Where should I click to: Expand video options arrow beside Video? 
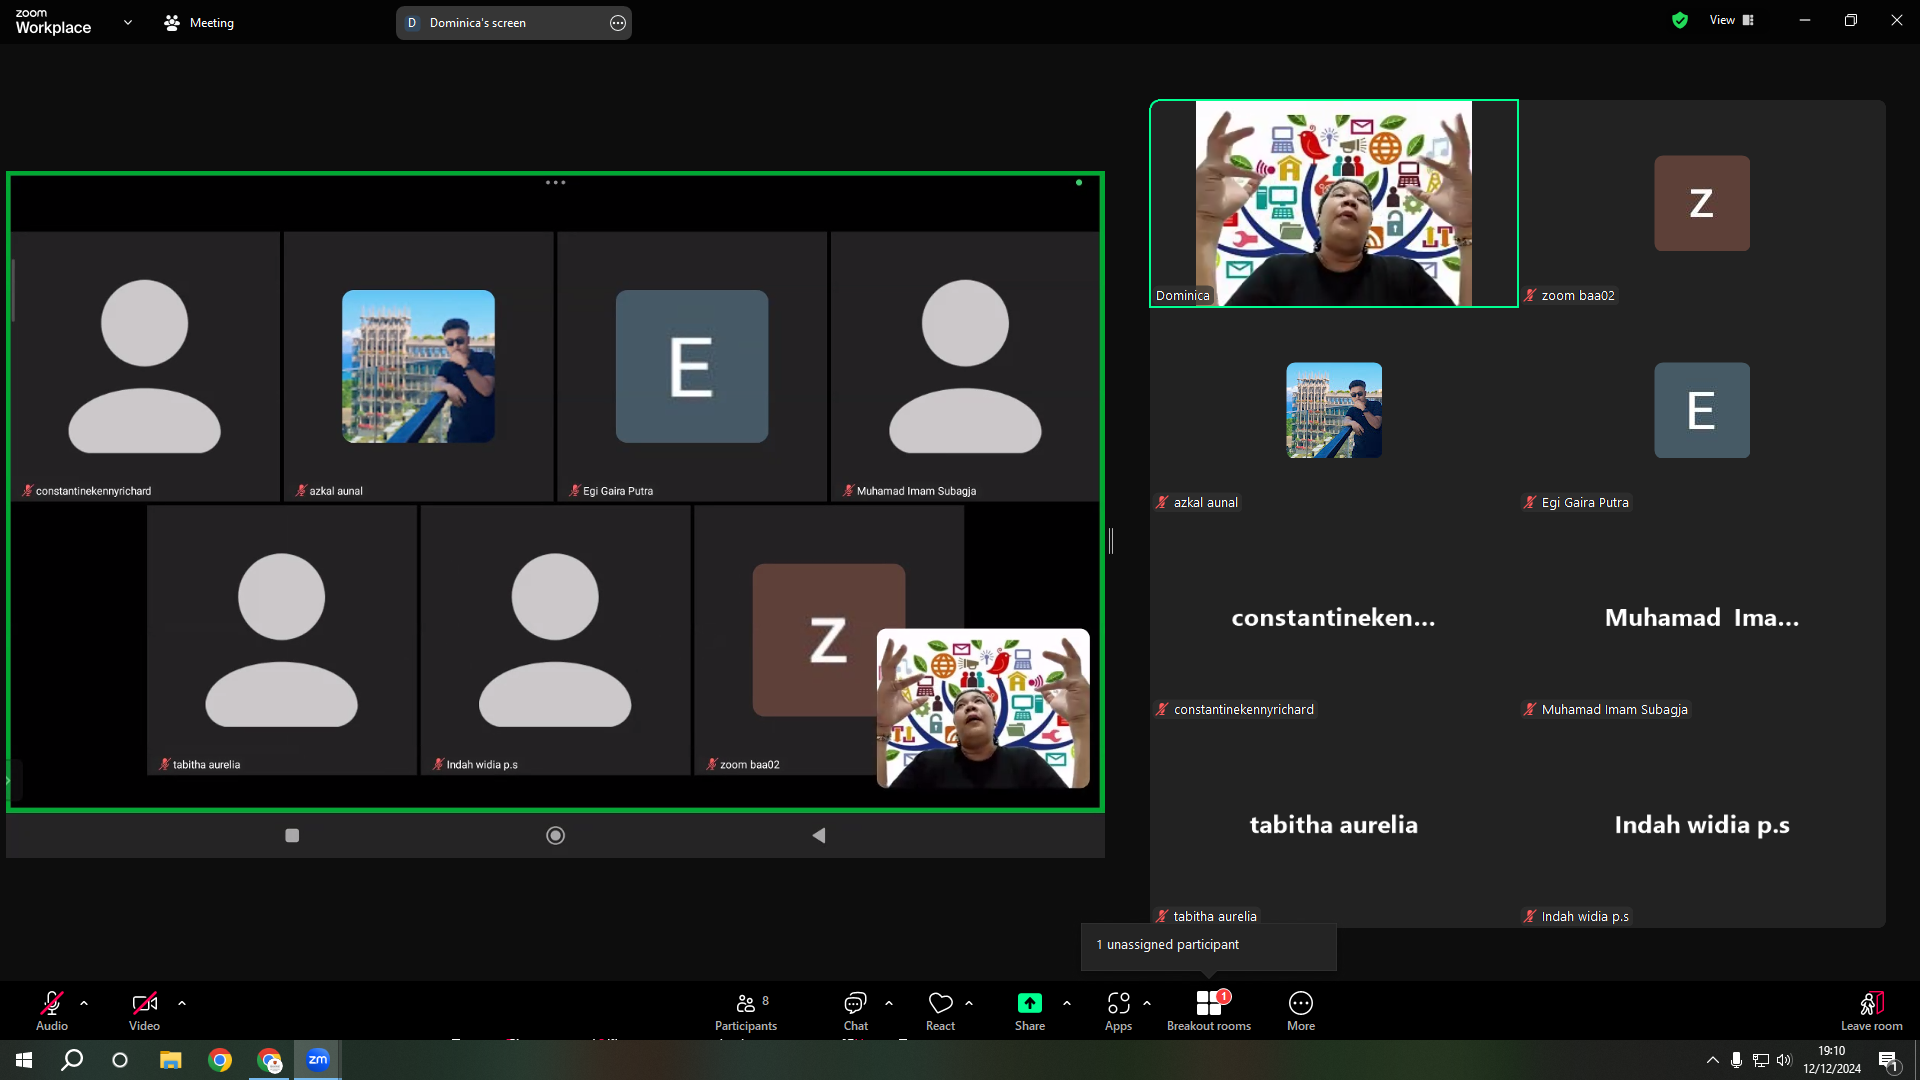click(182, 1003)
